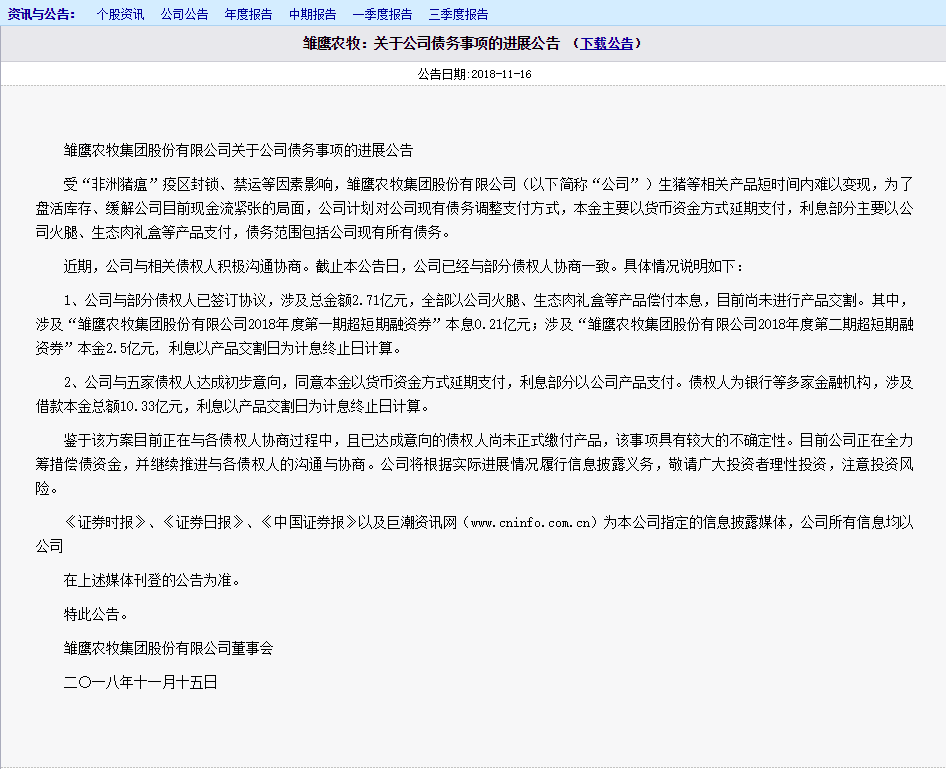
Task: Open the 公司公告 tab
Action: (x=184, y=14)
